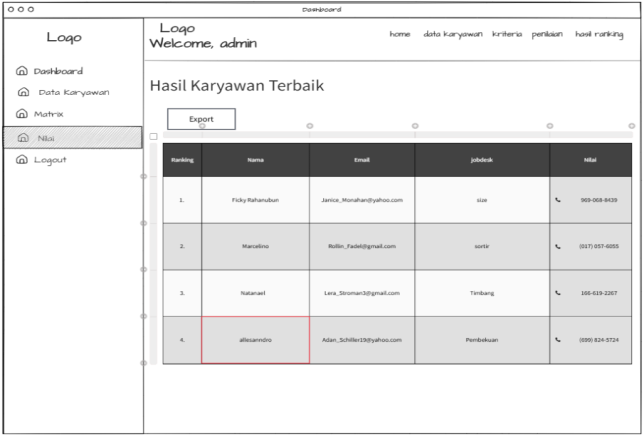Screen dimensions: 644x436
Task: Click phone icon in Natanael's row
Action: (x=558, y=293)
